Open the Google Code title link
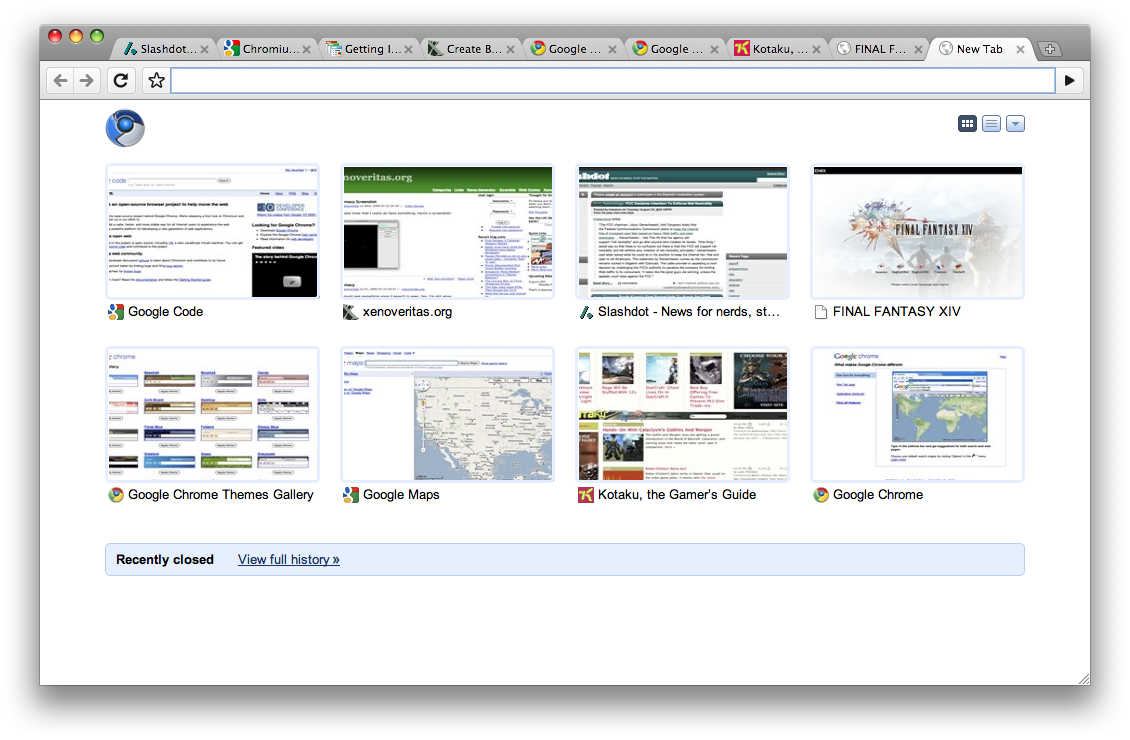The width and height of the screenshot is (1130, 740). [x=166, y=312]
